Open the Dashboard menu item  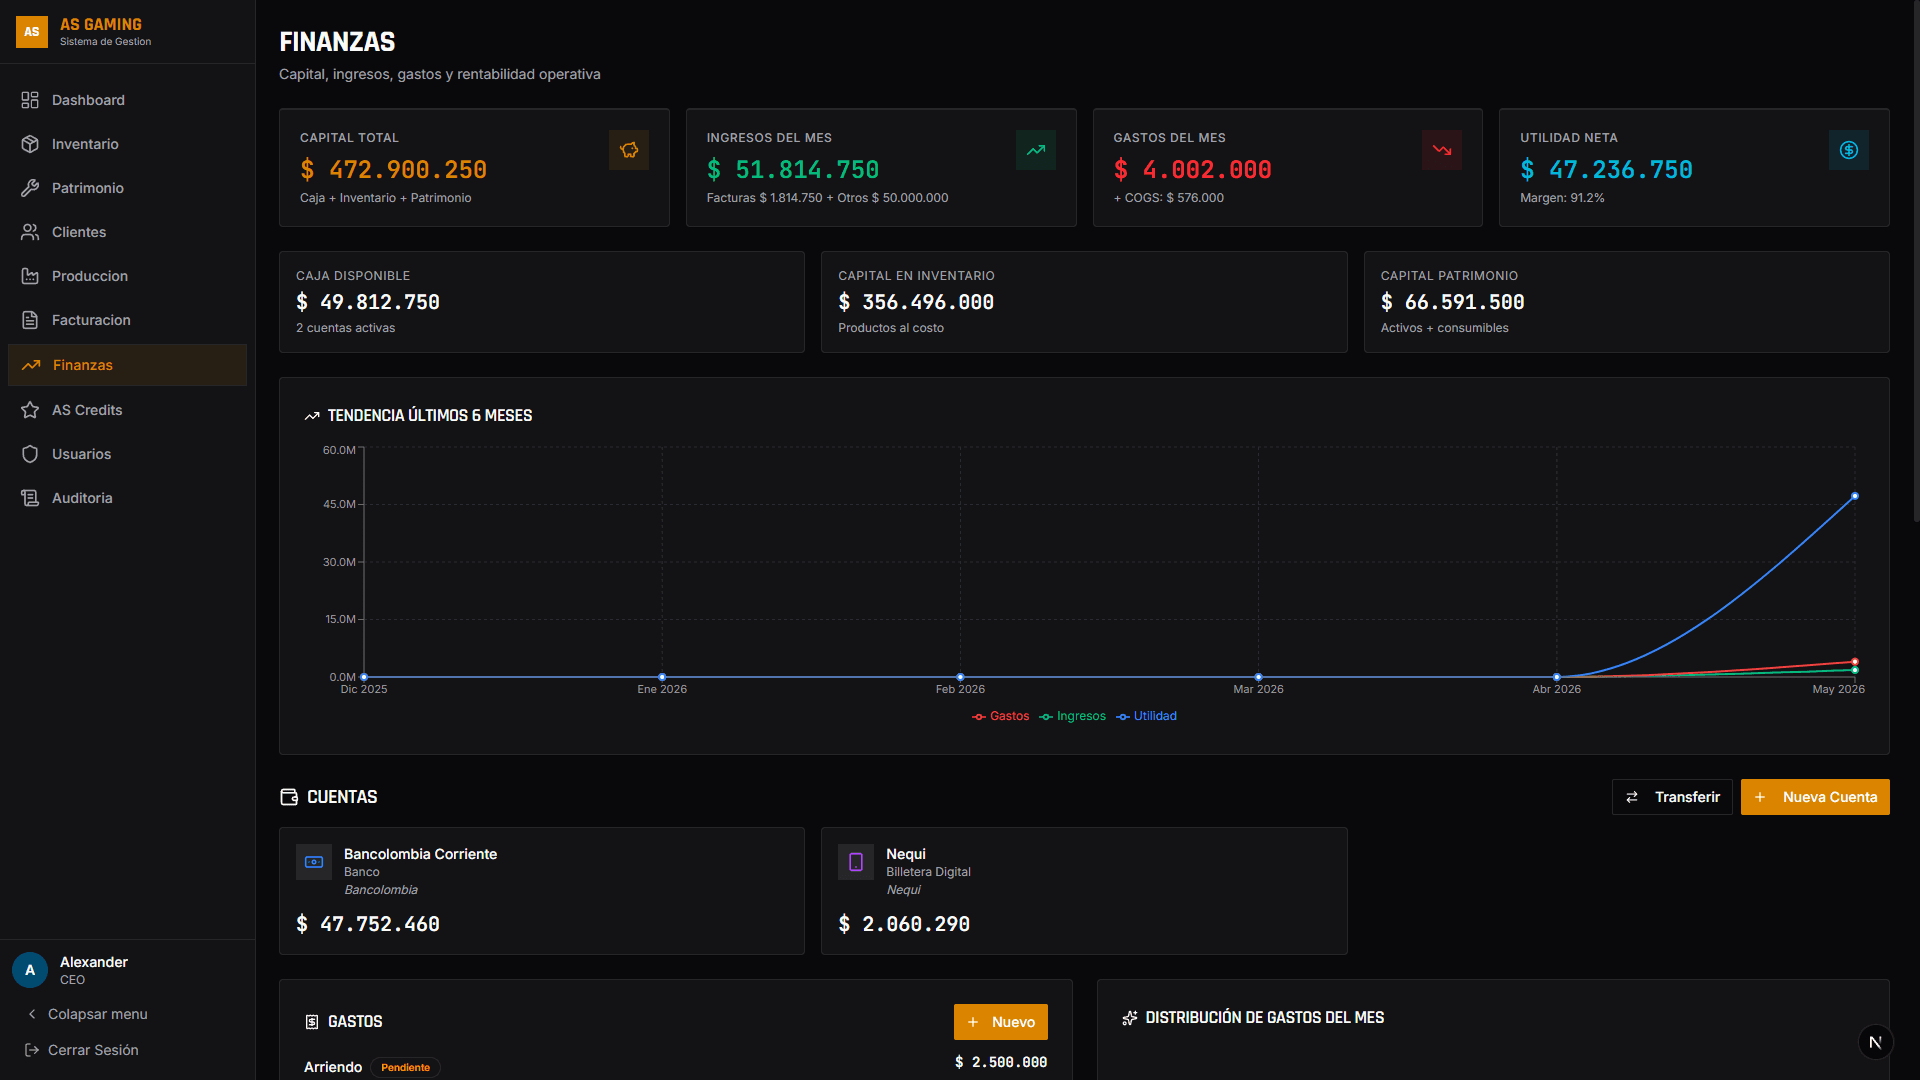(127, 100)
